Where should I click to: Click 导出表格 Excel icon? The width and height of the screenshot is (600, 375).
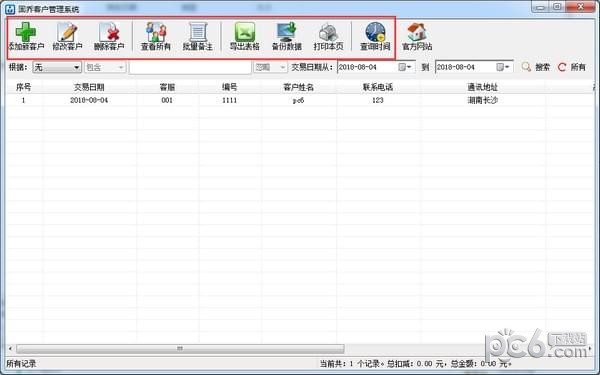pos(245,32)
